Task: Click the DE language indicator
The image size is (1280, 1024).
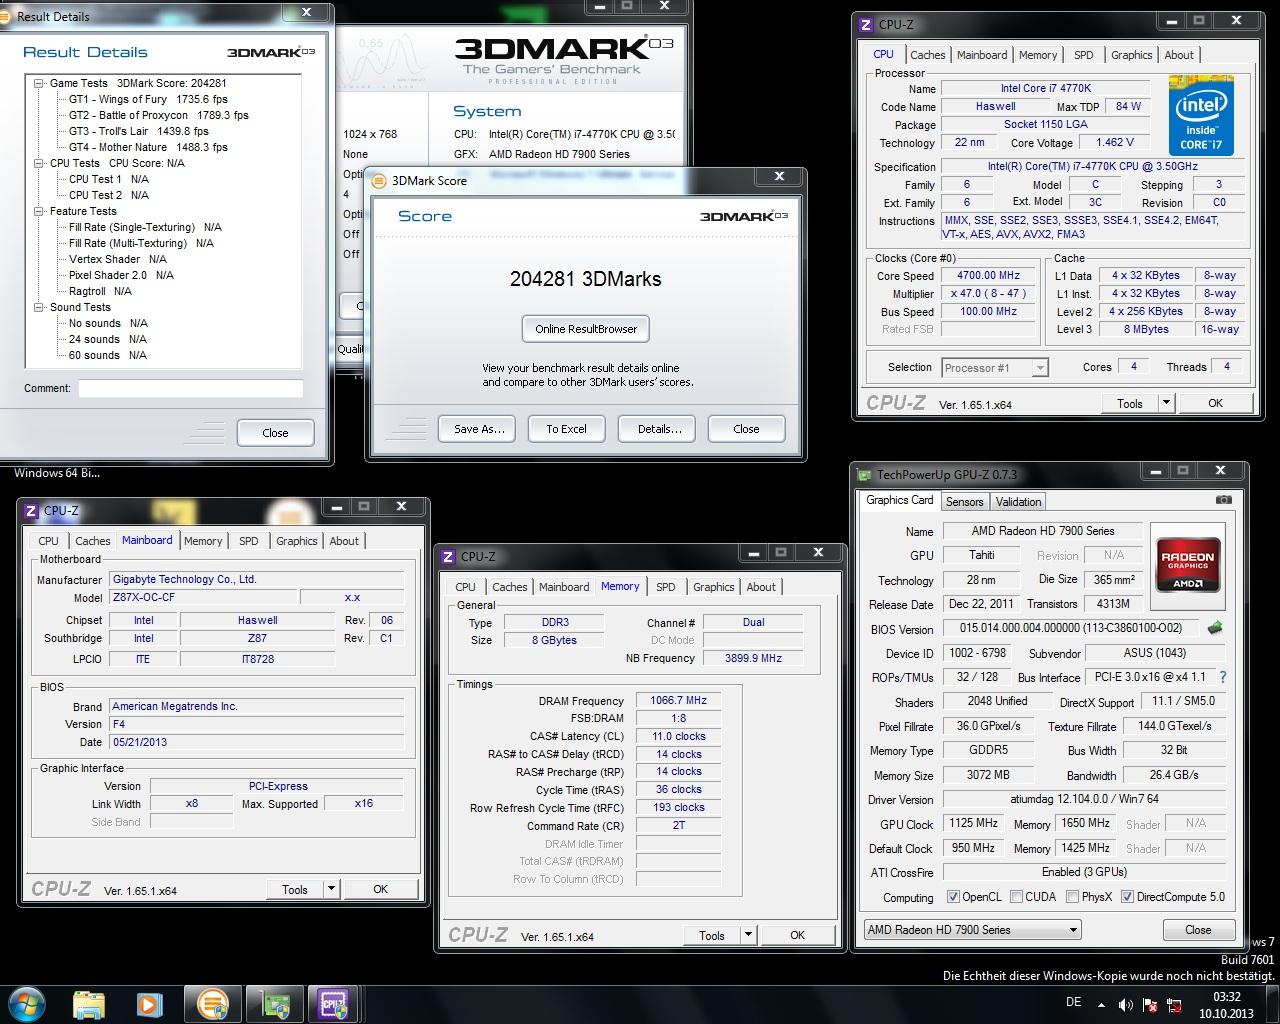Action: (x=1074, y=1002)
